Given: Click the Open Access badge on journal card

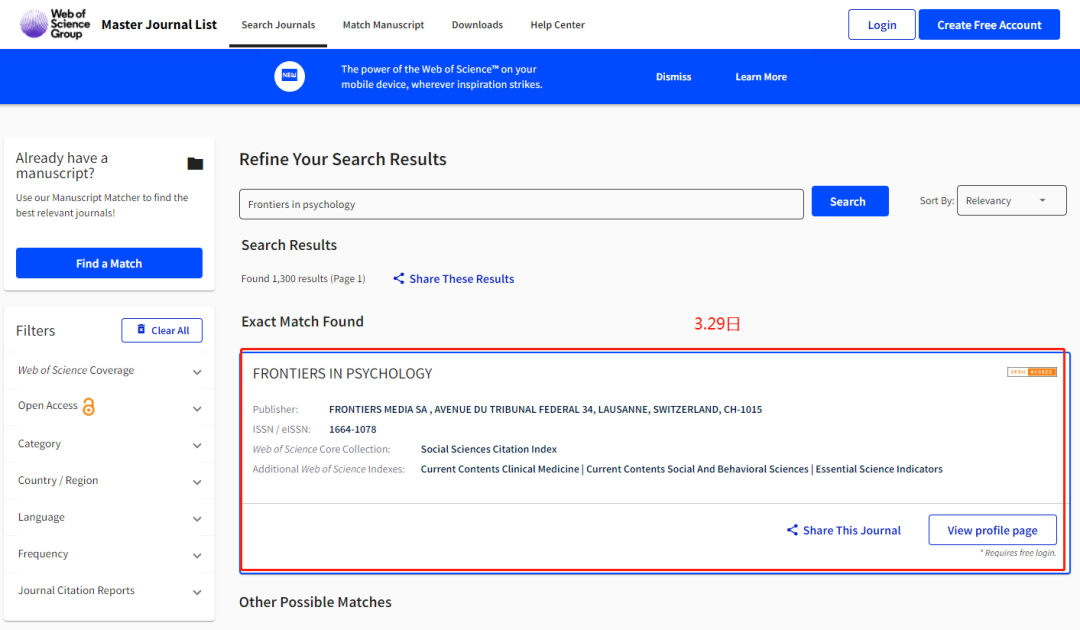Looking at the screenshot, I should 1031,372.
